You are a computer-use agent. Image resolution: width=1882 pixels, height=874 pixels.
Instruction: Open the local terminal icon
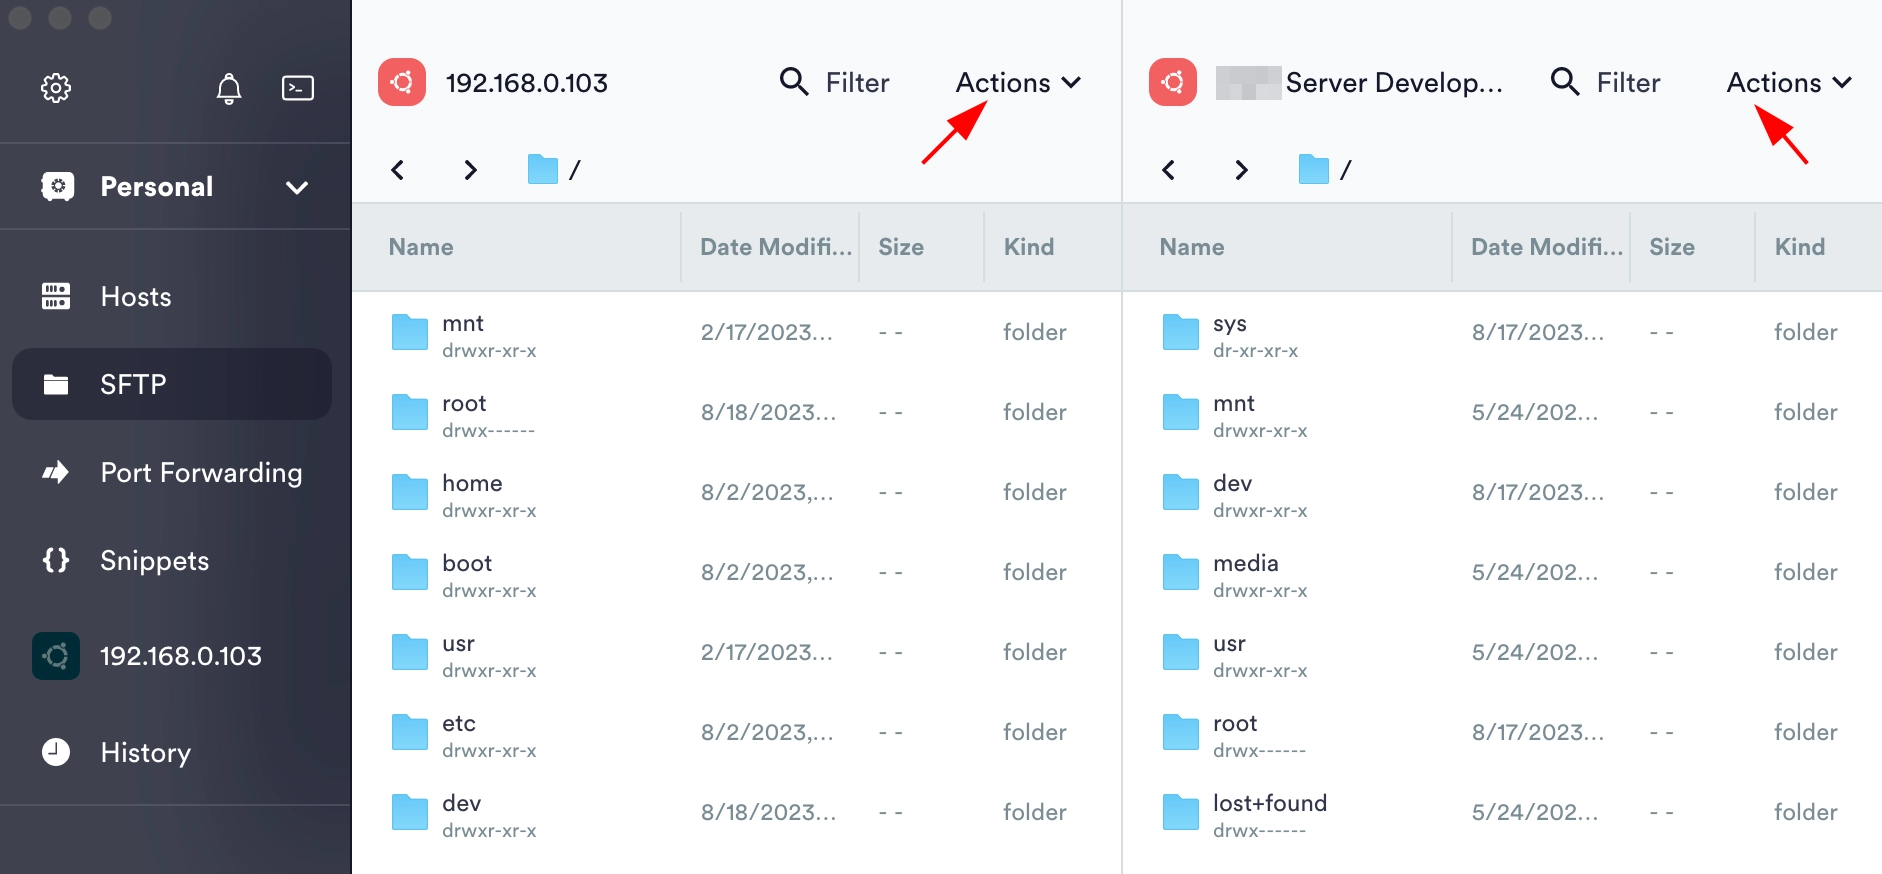pyautogui.click(x=298, y=88)
